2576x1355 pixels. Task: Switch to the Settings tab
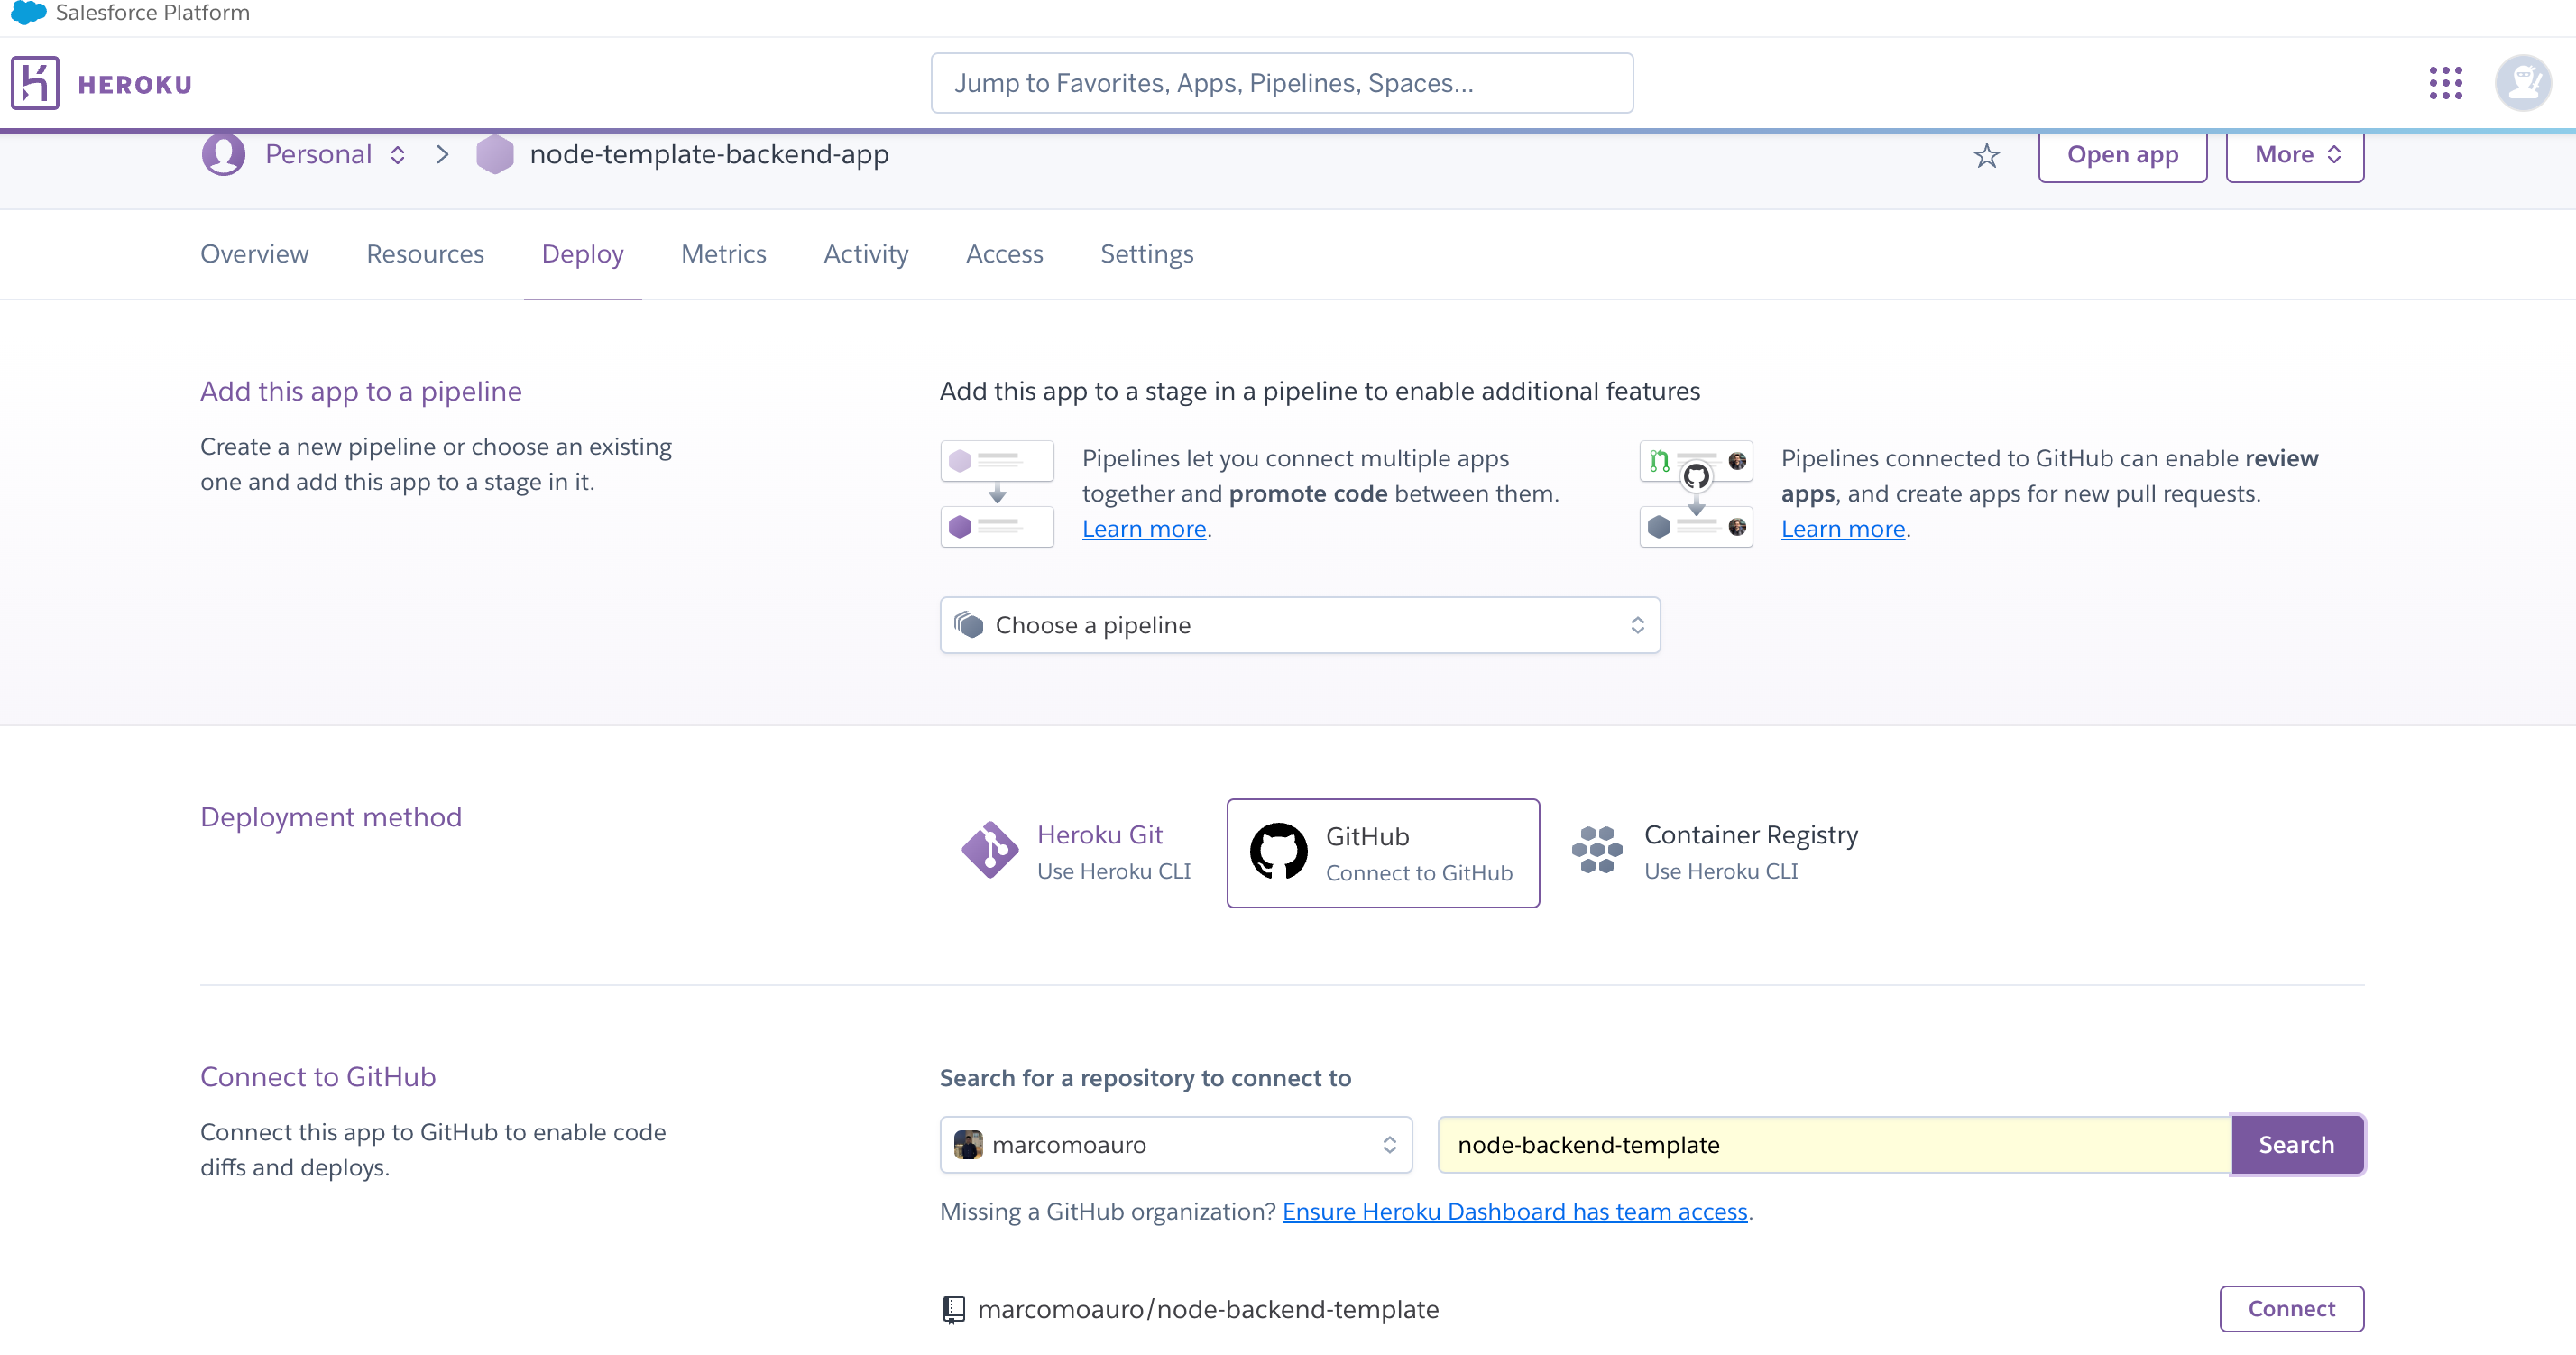1147,255
